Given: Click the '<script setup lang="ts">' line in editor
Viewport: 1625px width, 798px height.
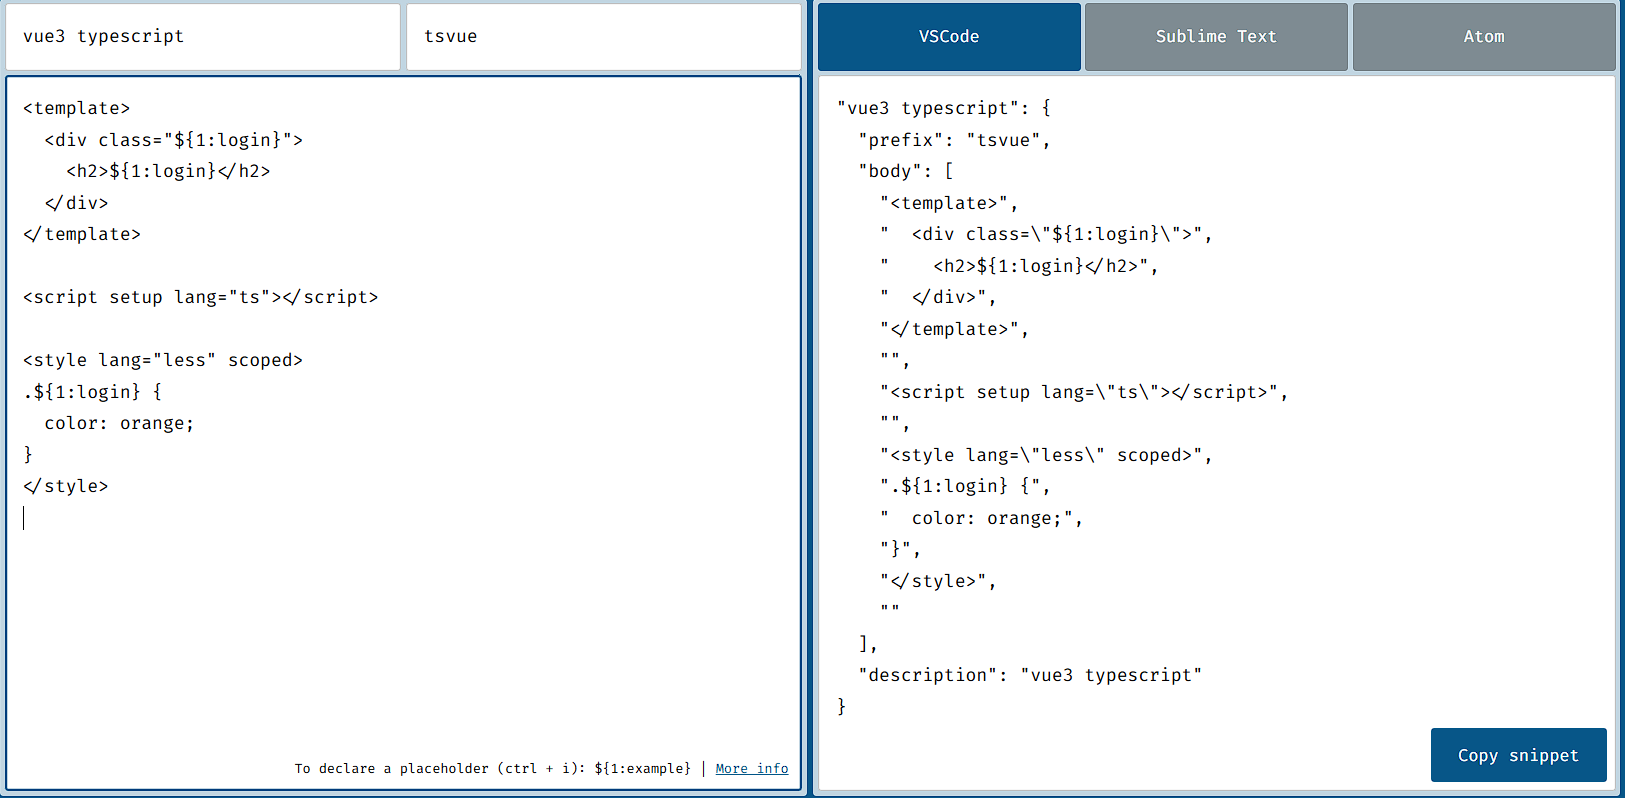Looking at the screenshot, I should coord(201,297).
